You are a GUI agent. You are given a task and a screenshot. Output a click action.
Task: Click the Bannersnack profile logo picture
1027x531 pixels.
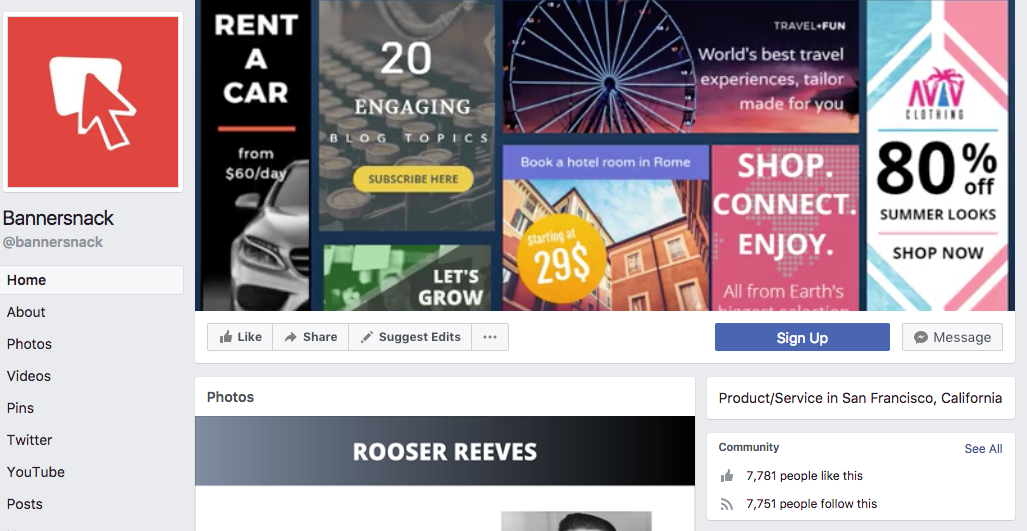[93, 102]
